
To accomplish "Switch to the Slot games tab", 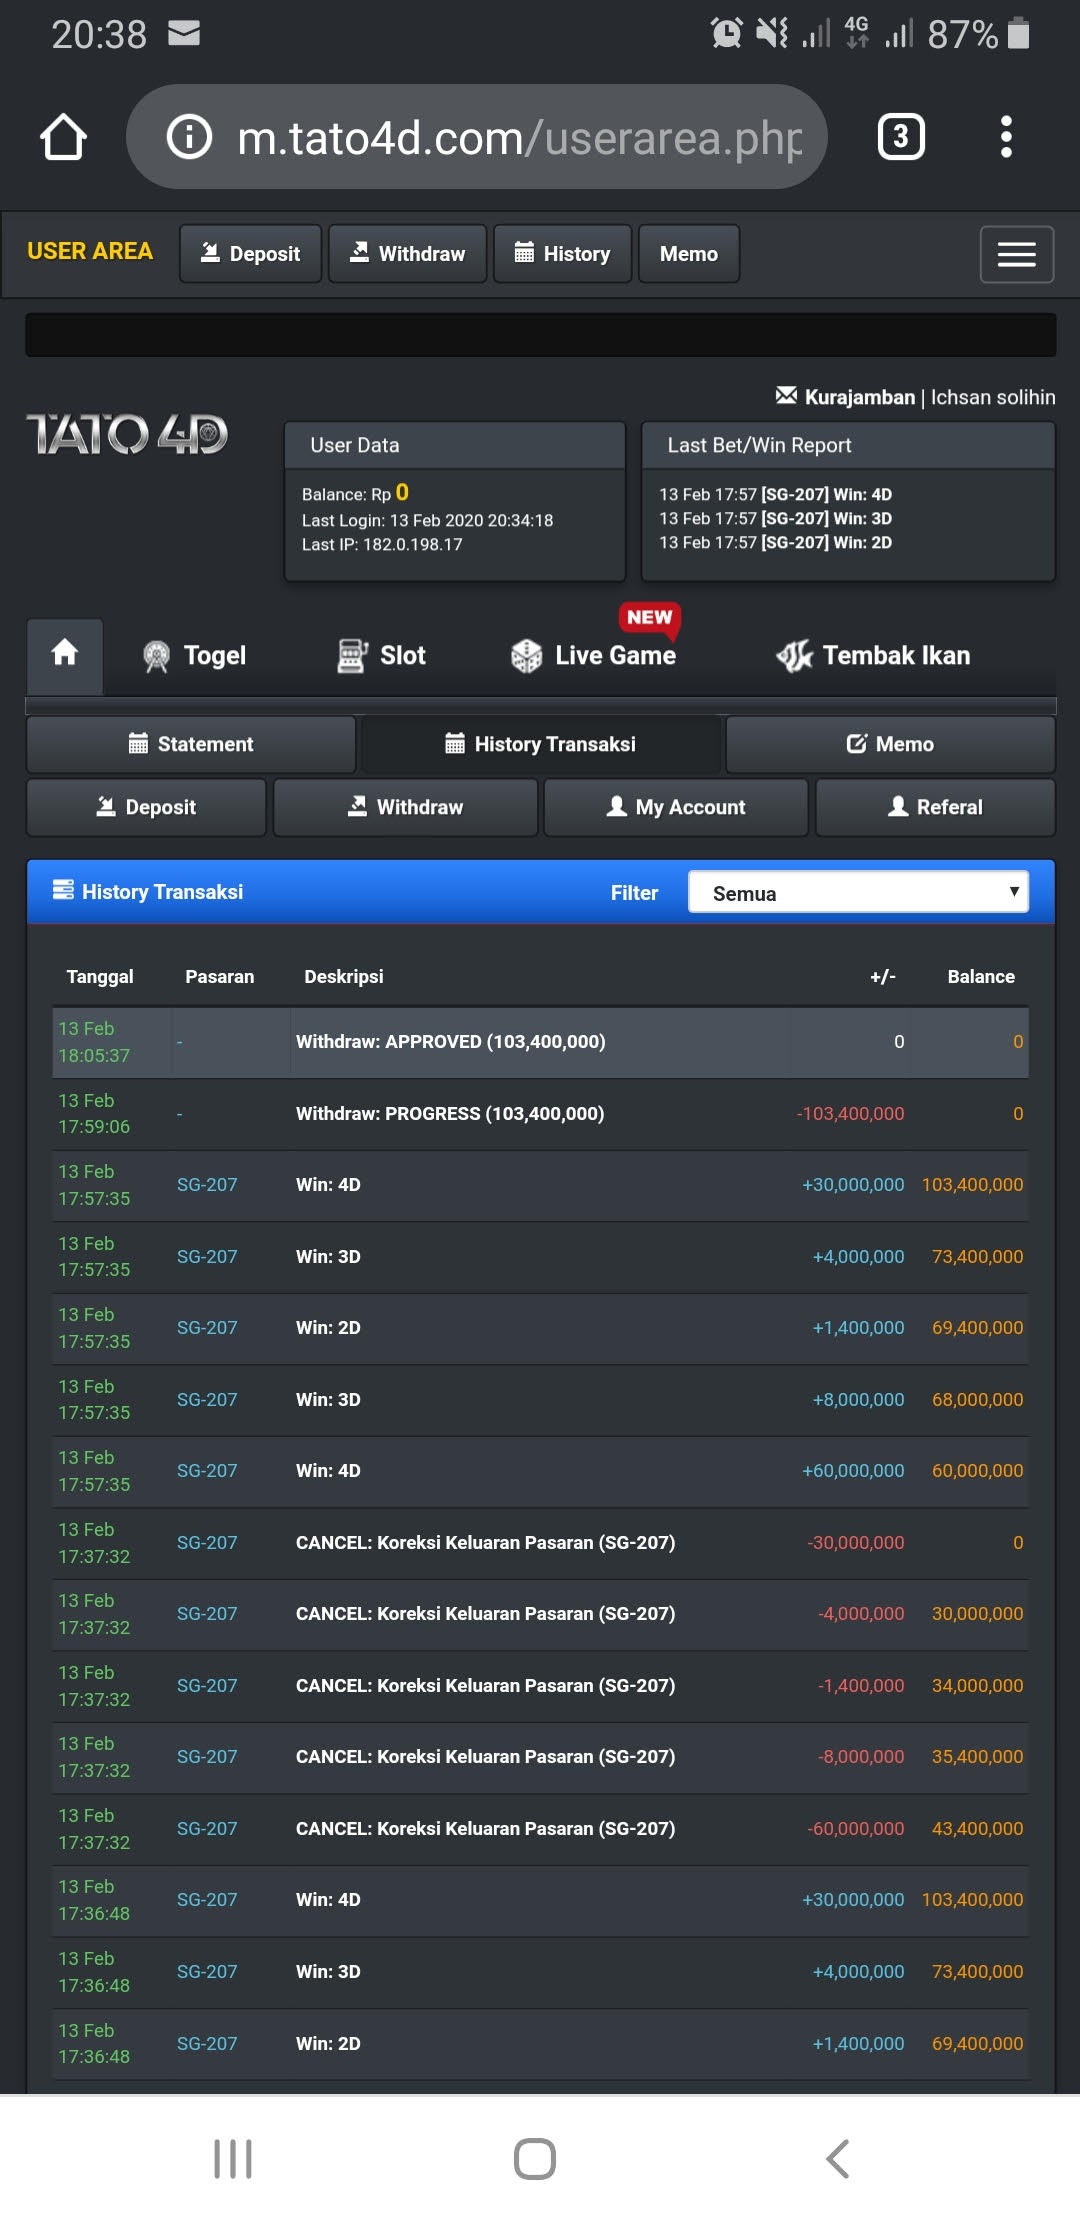I will (381, 656).
